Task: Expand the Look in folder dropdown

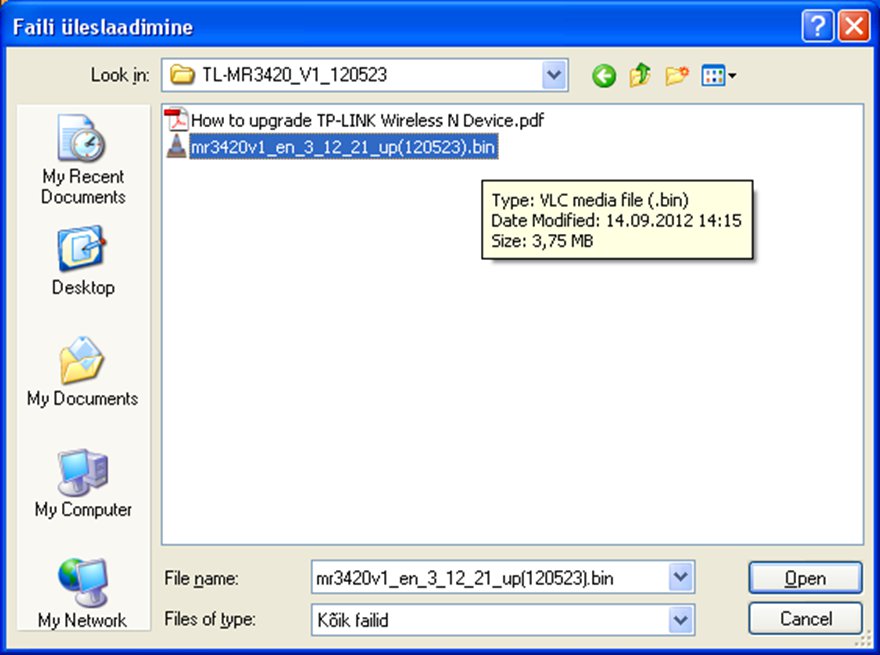Action: 554,75
